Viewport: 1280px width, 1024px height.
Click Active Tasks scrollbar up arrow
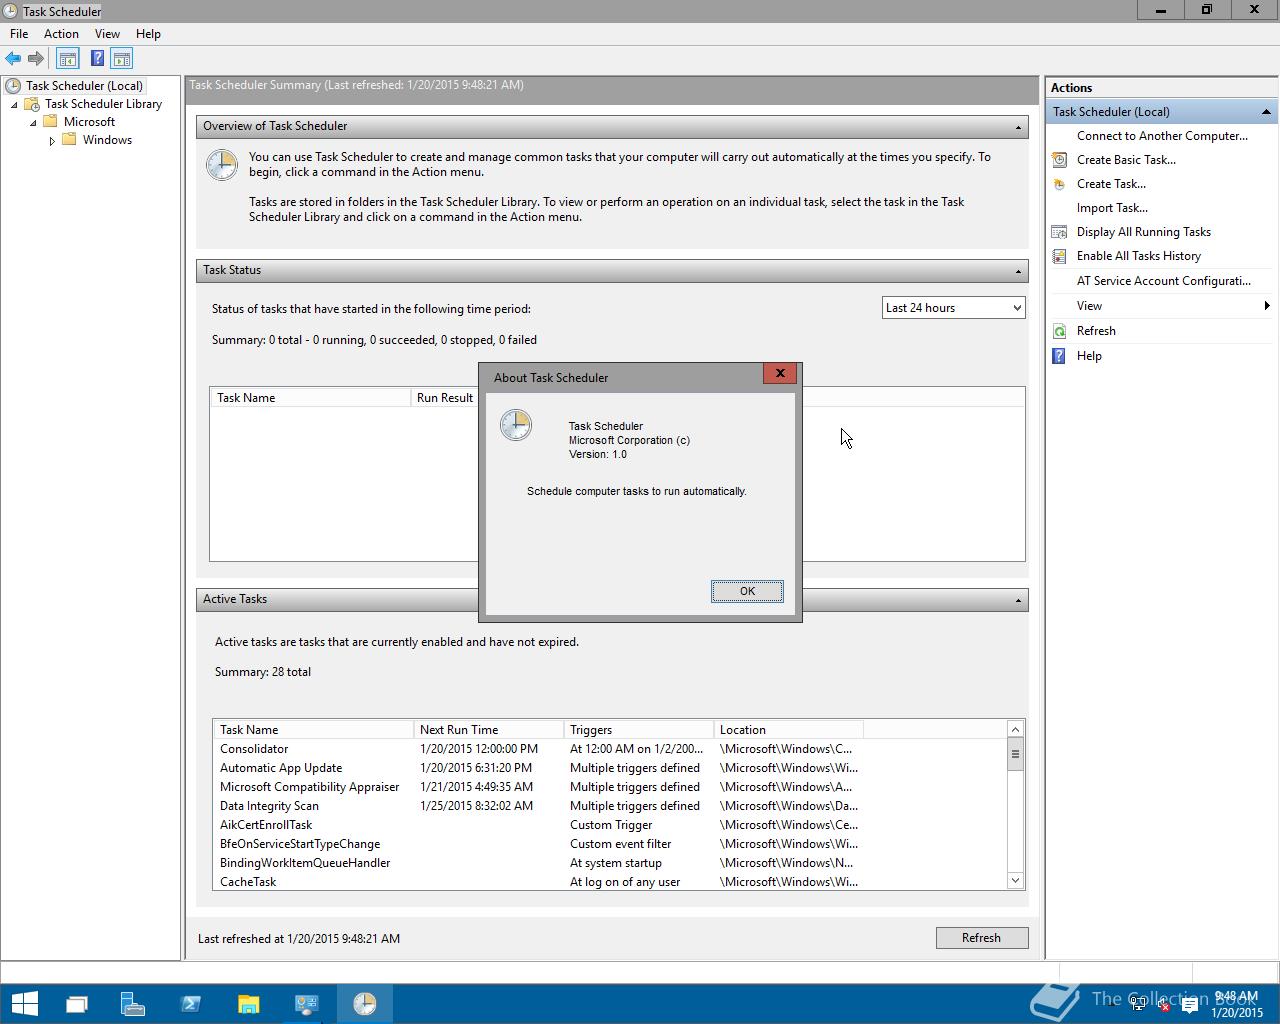(1015, 729)
